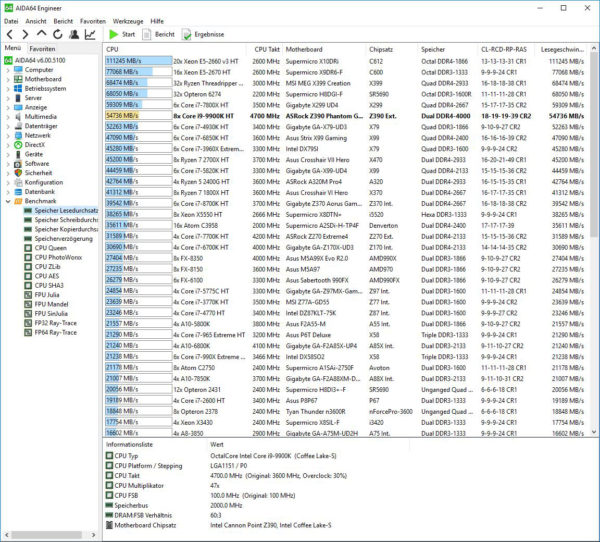The height and width of the screenshot is (542, 600).
Task: Click the up-level arrow icon
Action: (x=41, y=34)
